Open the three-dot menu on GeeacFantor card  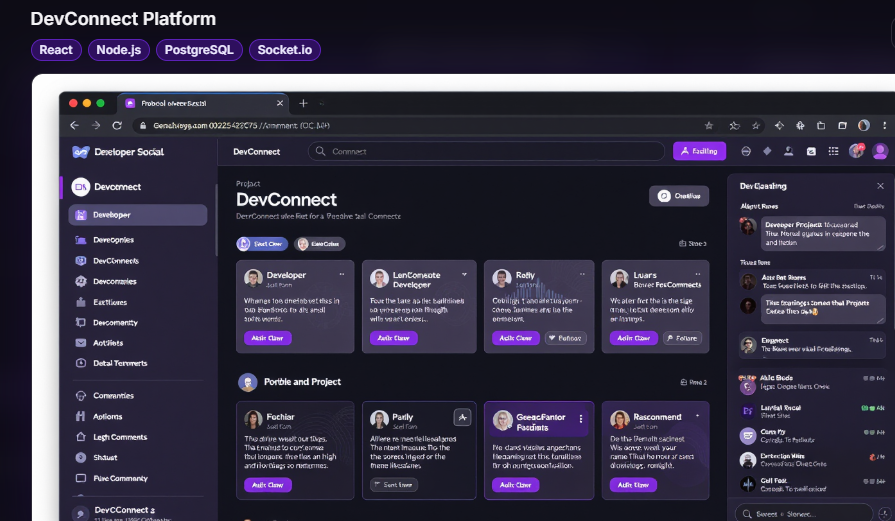(581, 419)
